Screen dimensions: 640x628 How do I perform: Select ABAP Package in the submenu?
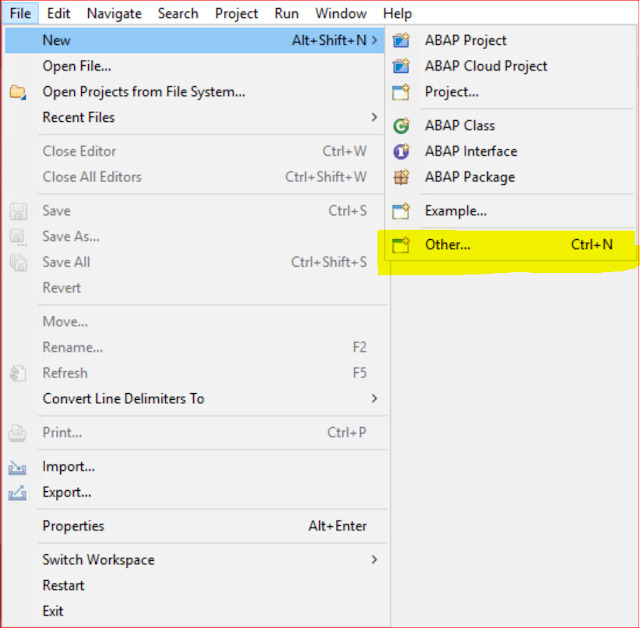click(512, 177)
